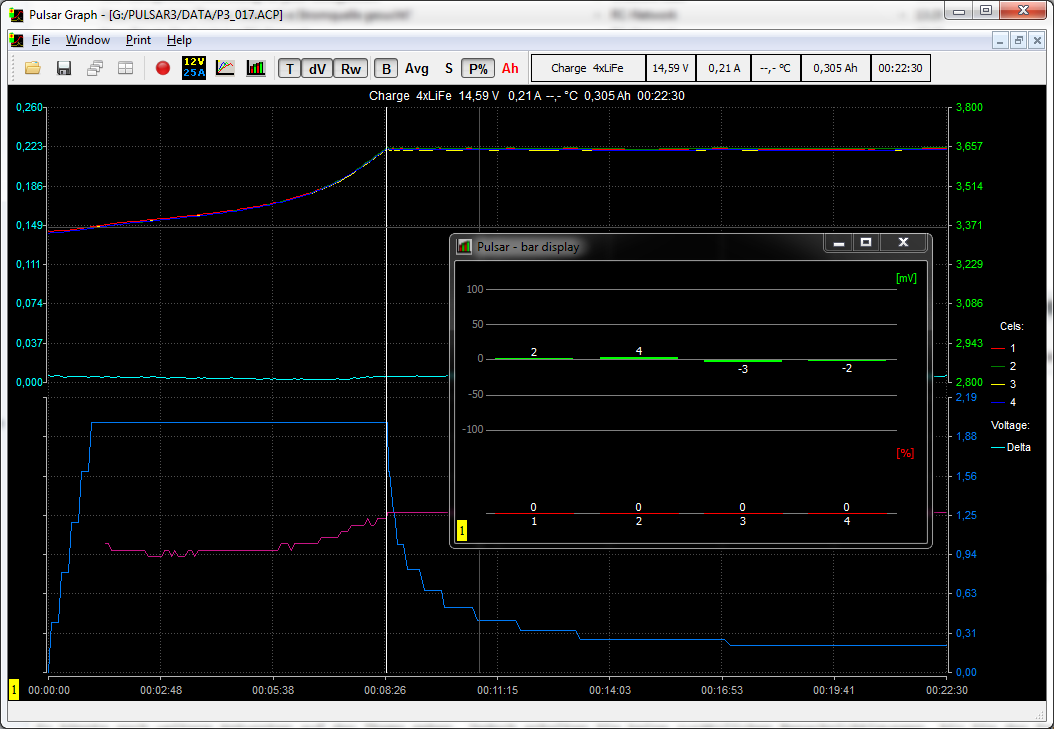Click the 14,59 V voltage field
1054x729 pixels.
[671, 68]
